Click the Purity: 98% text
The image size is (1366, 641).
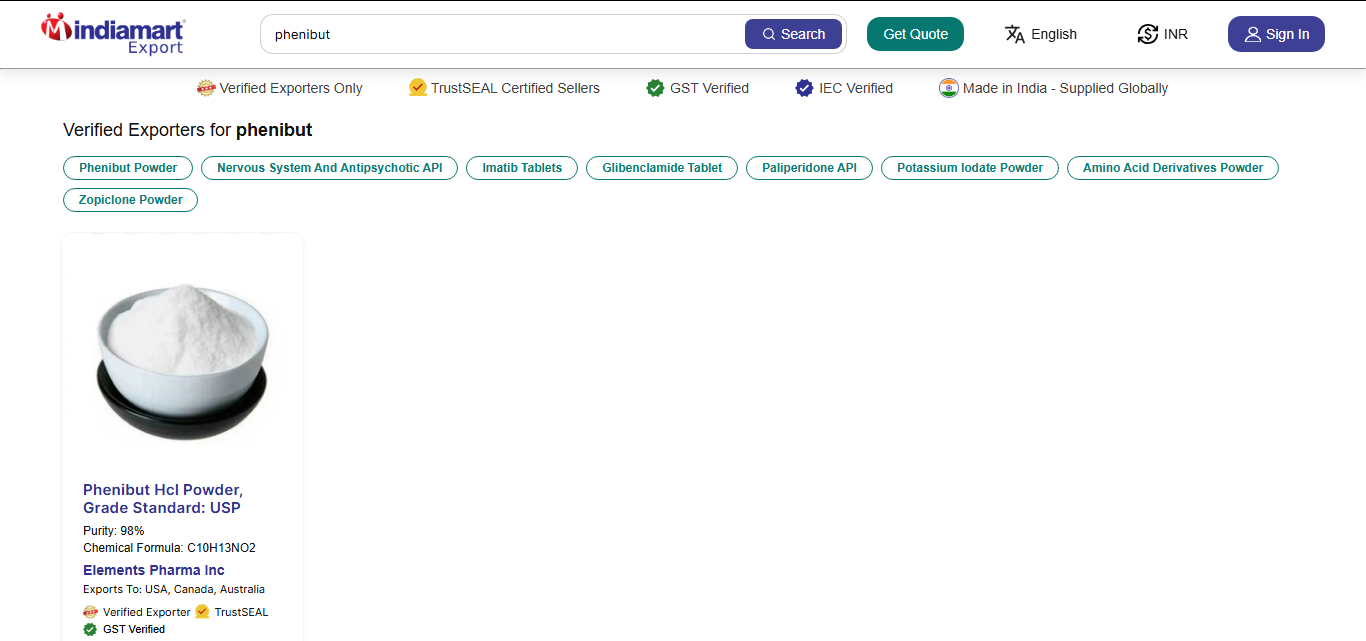pyautogui.click(x=114, y=531)
